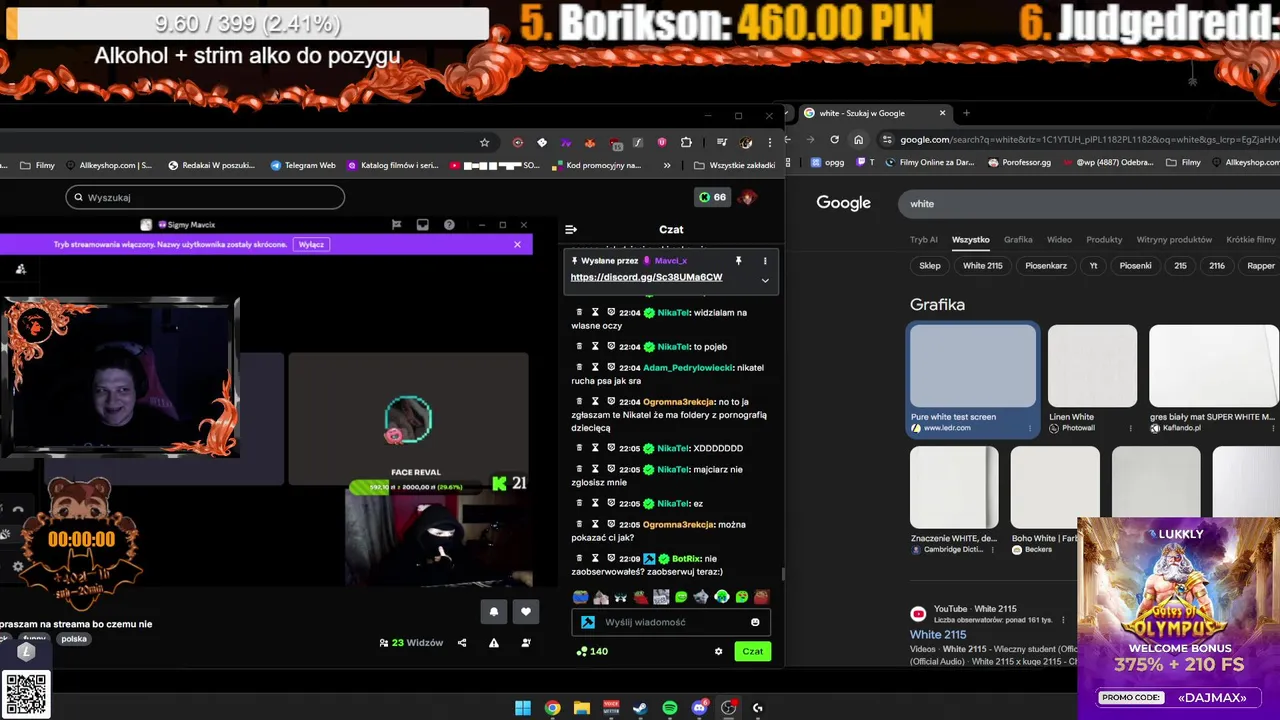Open the Katalog filmów i seri... bookmark
The image size is (1280, 720).
tap(392, 165)
